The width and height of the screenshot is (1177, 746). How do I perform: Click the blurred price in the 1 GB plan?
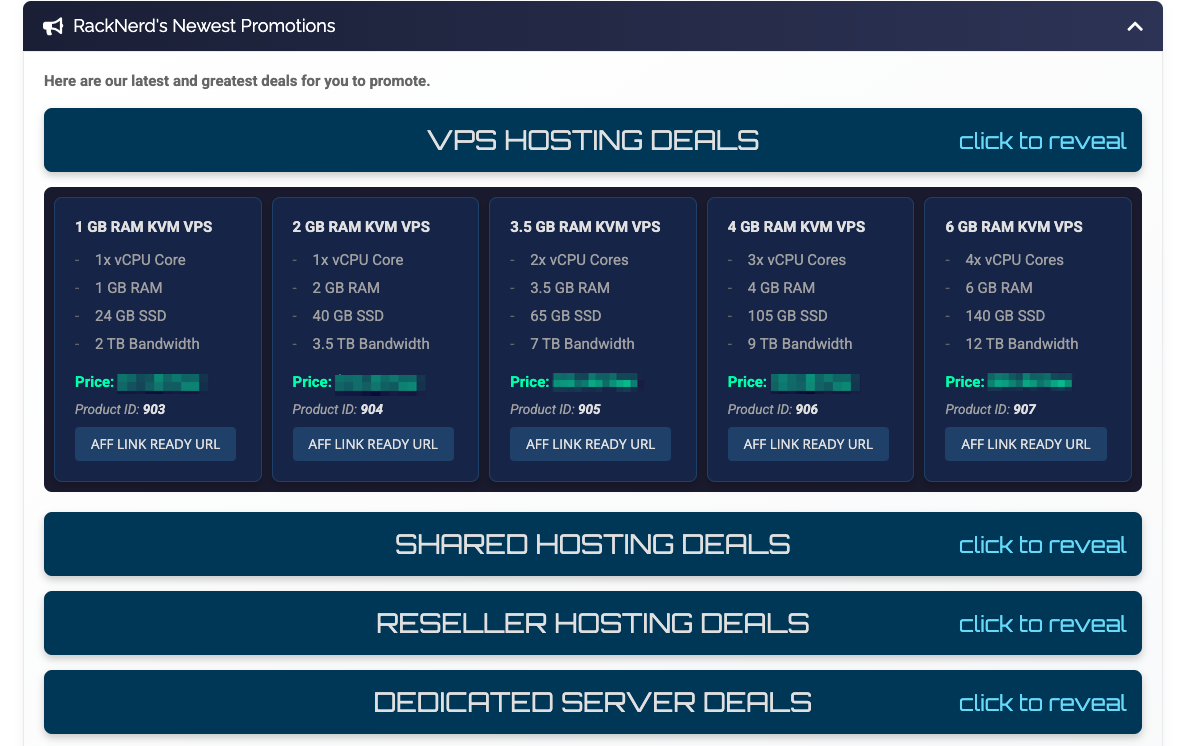162,382
